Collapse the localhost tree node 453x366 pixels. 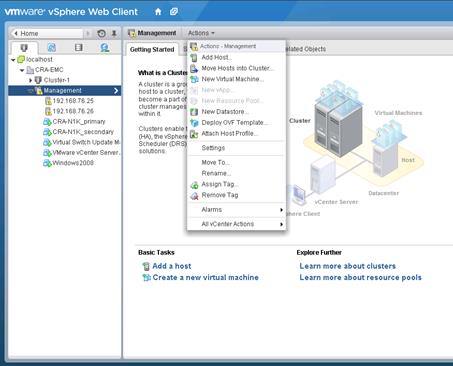coord(13,60)
